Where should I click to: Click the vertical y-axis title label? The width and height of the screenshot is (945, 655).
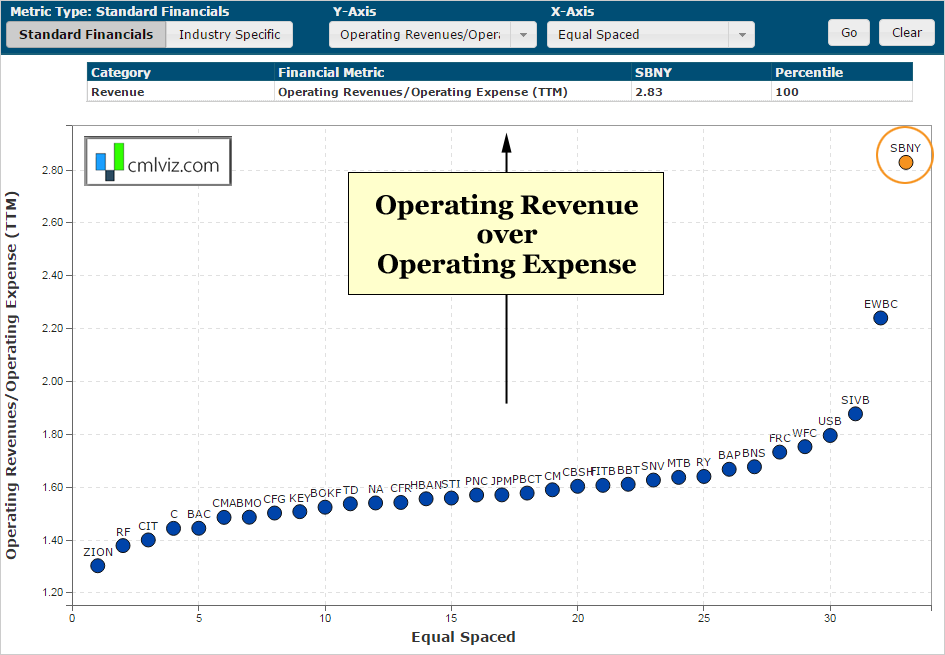[11, 375]
